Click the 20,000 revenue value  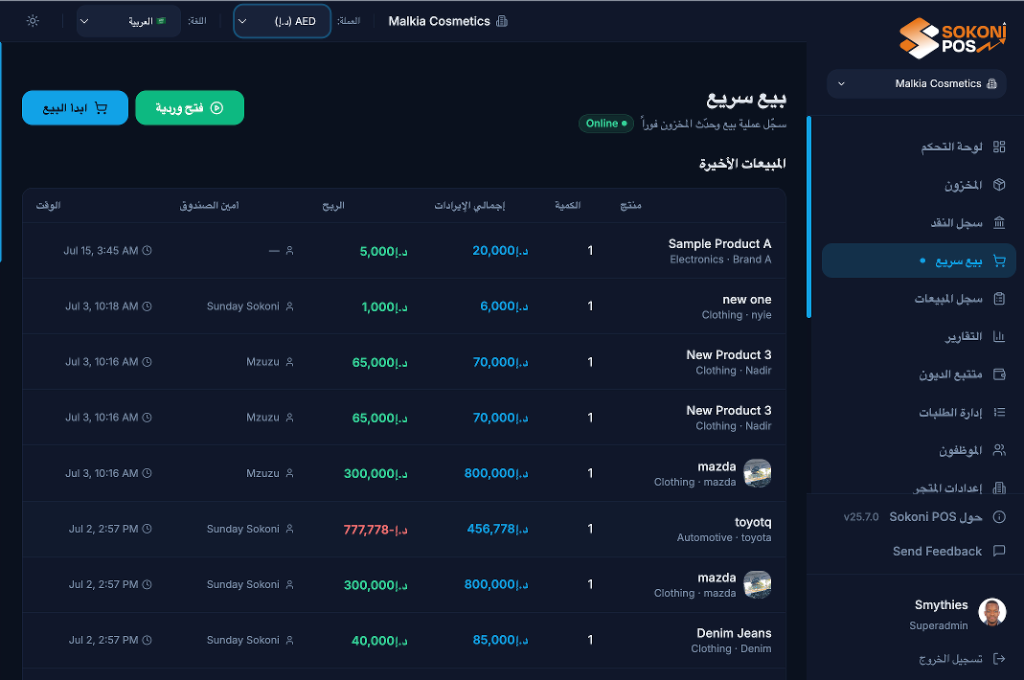pos(500,250)
